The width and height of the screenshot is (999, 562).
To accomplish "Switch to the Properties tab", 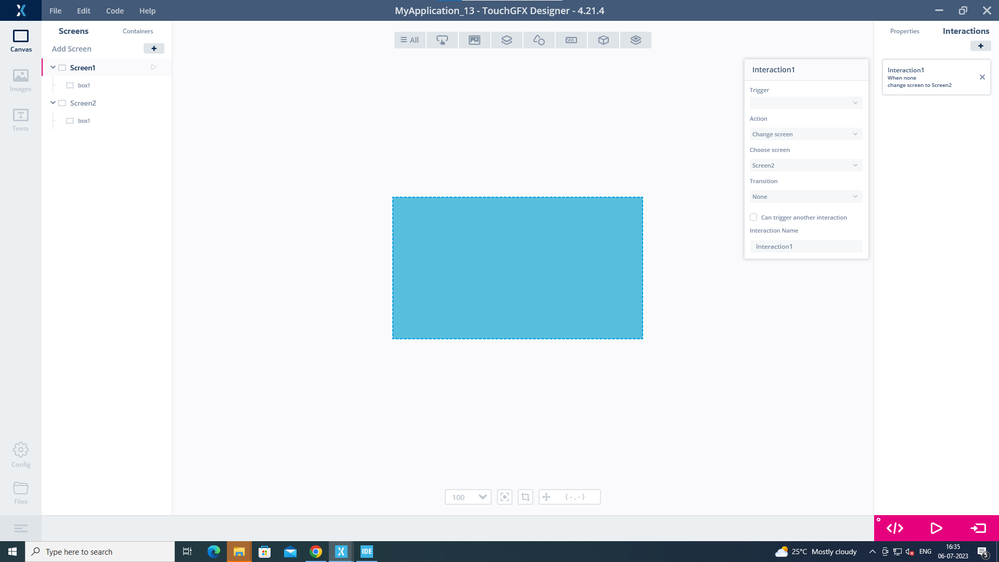I will (x=904, y=31).
